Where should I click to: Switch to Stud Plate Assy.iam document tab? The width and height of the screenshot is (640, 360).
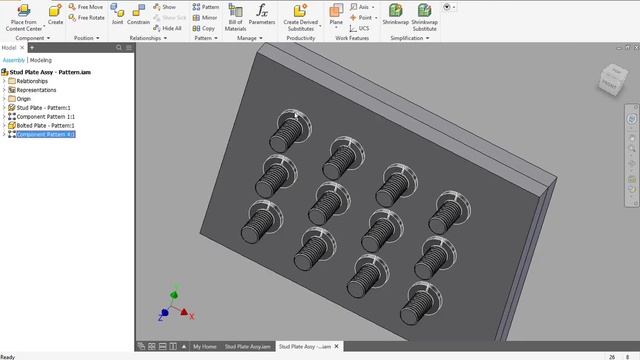247,346
